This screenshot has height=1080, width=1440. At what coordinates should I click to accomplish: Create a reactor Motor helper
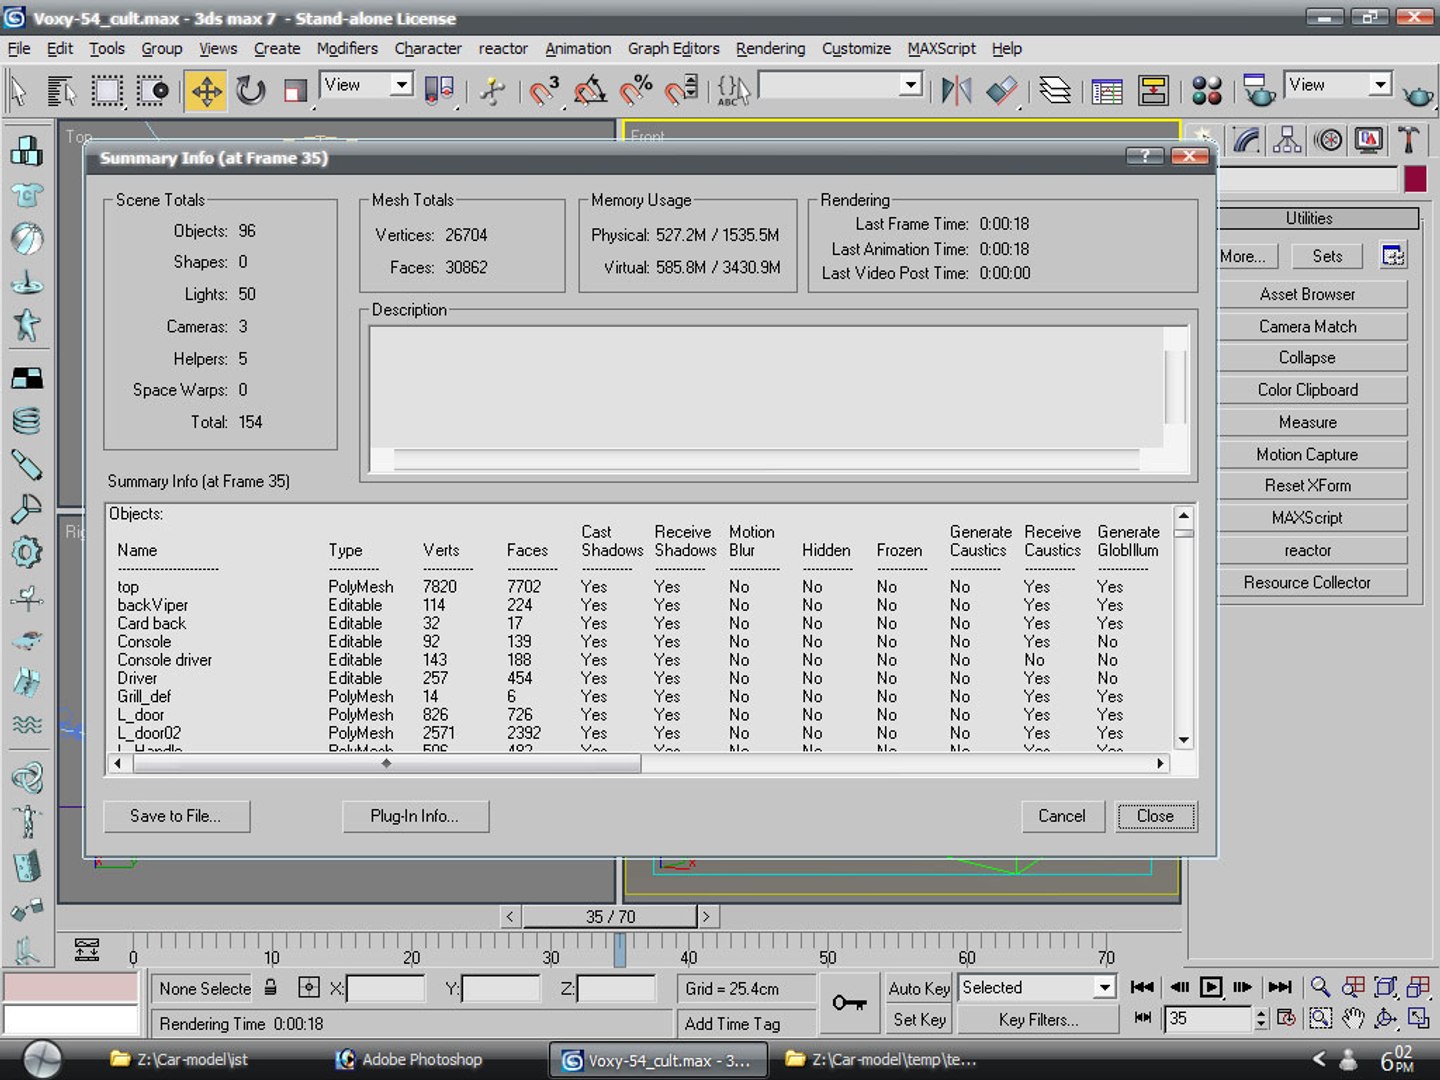pos(26,552)
